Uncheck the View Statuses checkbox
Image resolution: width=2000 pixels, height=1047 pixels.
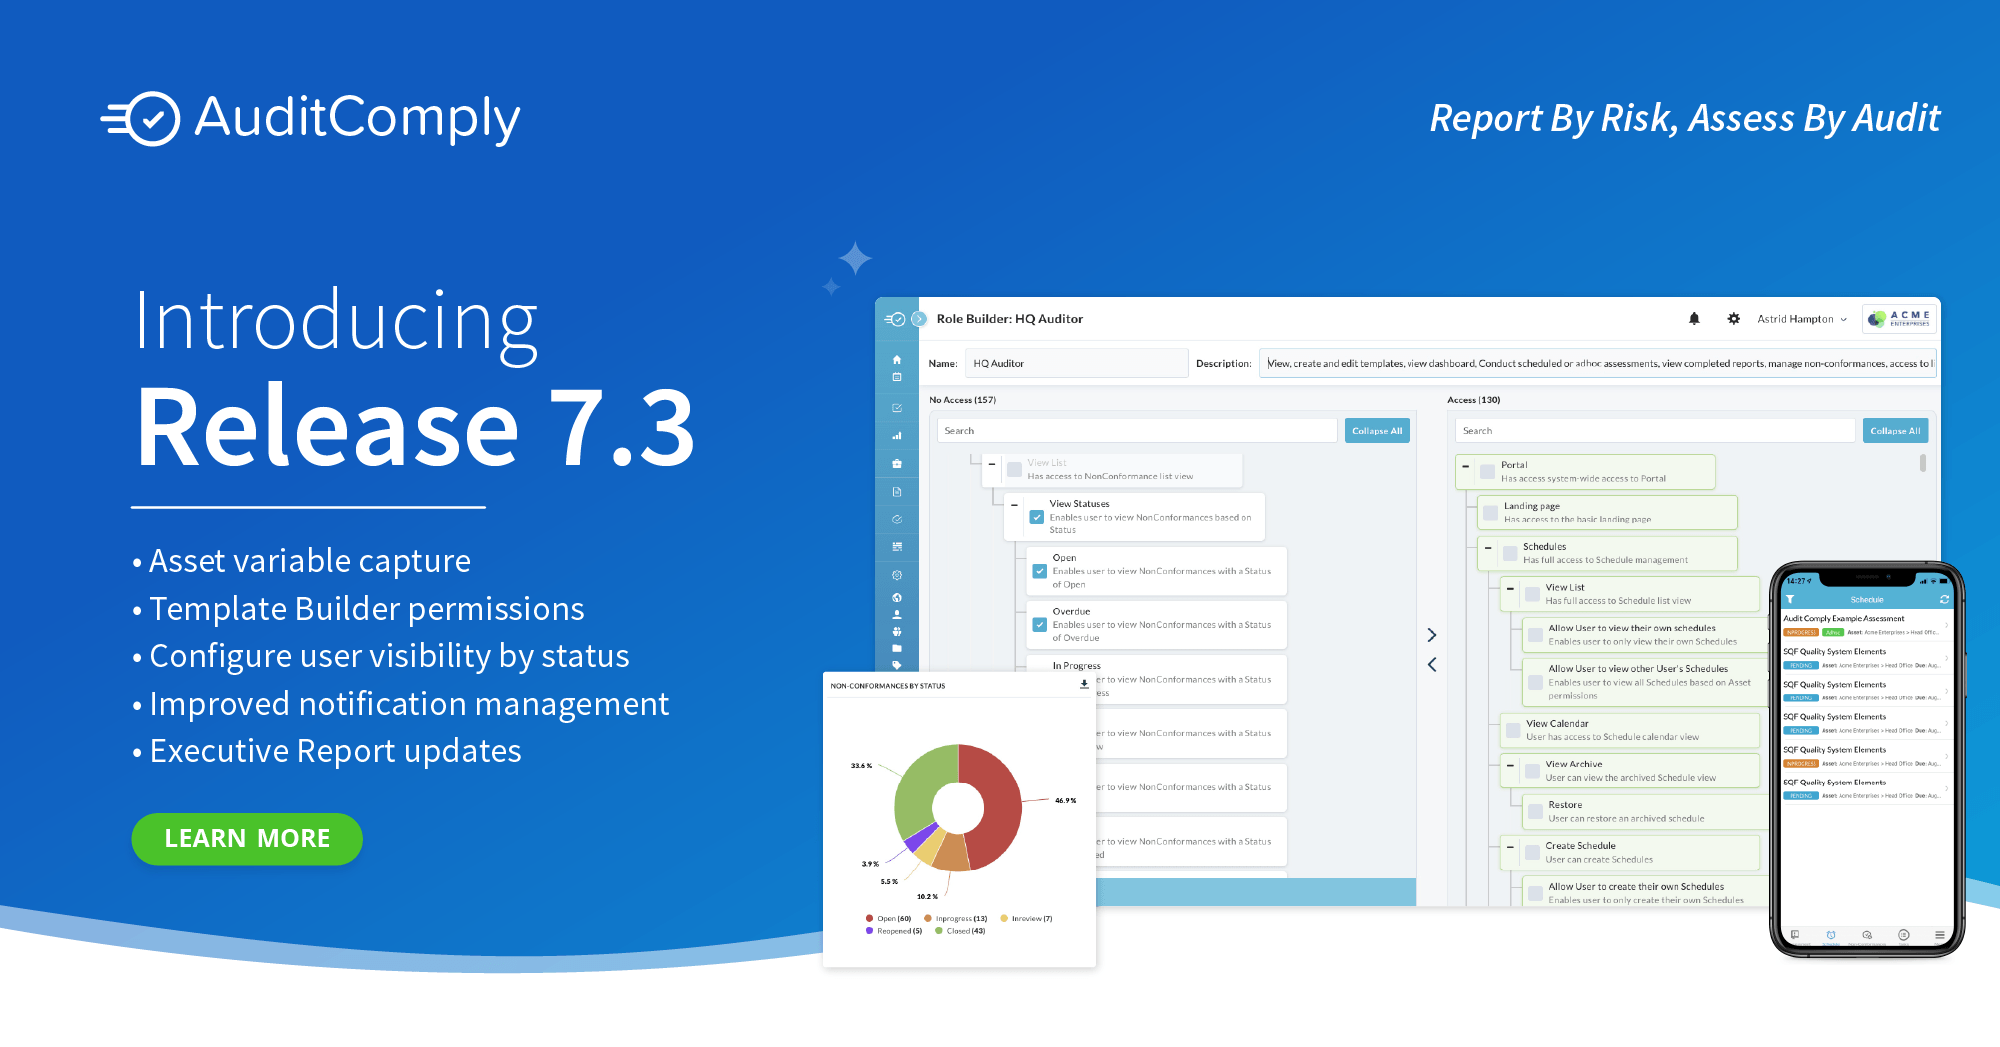click(x=1037, y=517)
